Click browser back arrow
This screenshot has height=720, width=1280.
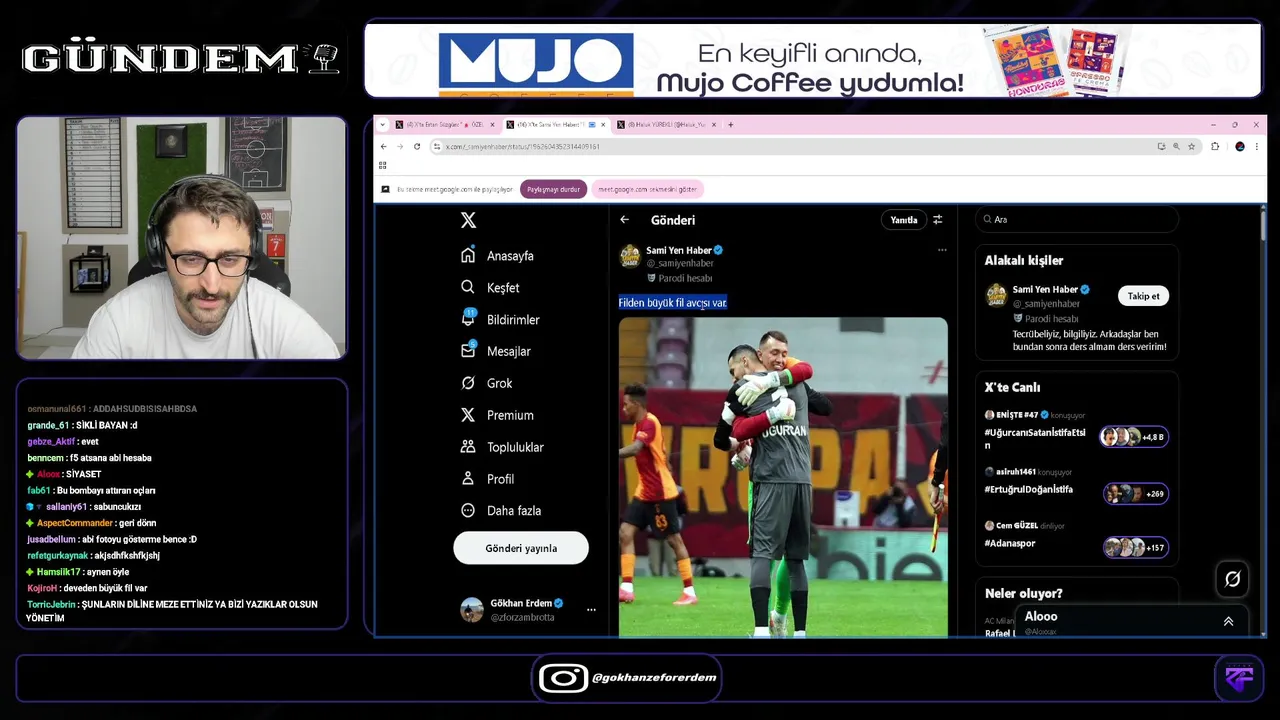click(383, 146)
